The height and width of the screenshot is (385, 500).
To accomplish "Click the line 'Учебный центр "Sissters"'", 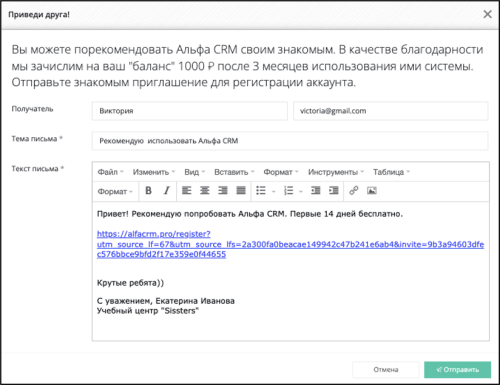I will click(x=148, y=311).
